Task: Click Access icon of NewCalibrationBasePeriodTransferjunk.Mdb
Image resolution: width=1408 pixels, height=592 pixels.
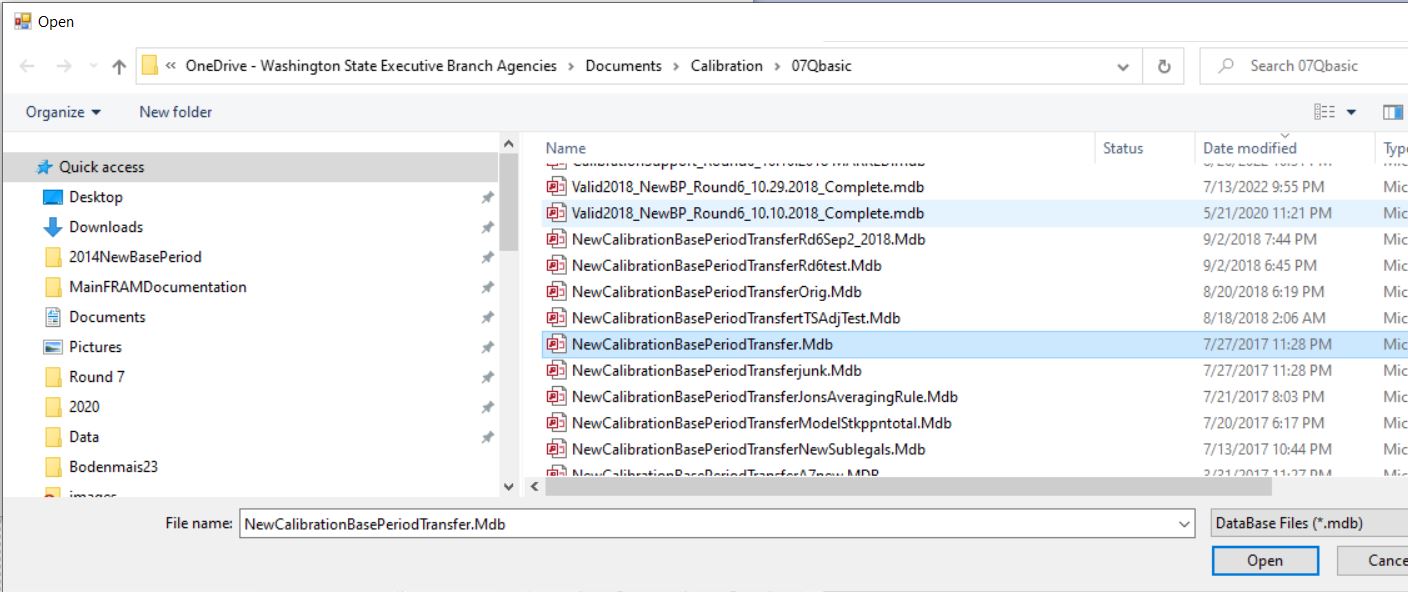Action: [x=556, y=370]
